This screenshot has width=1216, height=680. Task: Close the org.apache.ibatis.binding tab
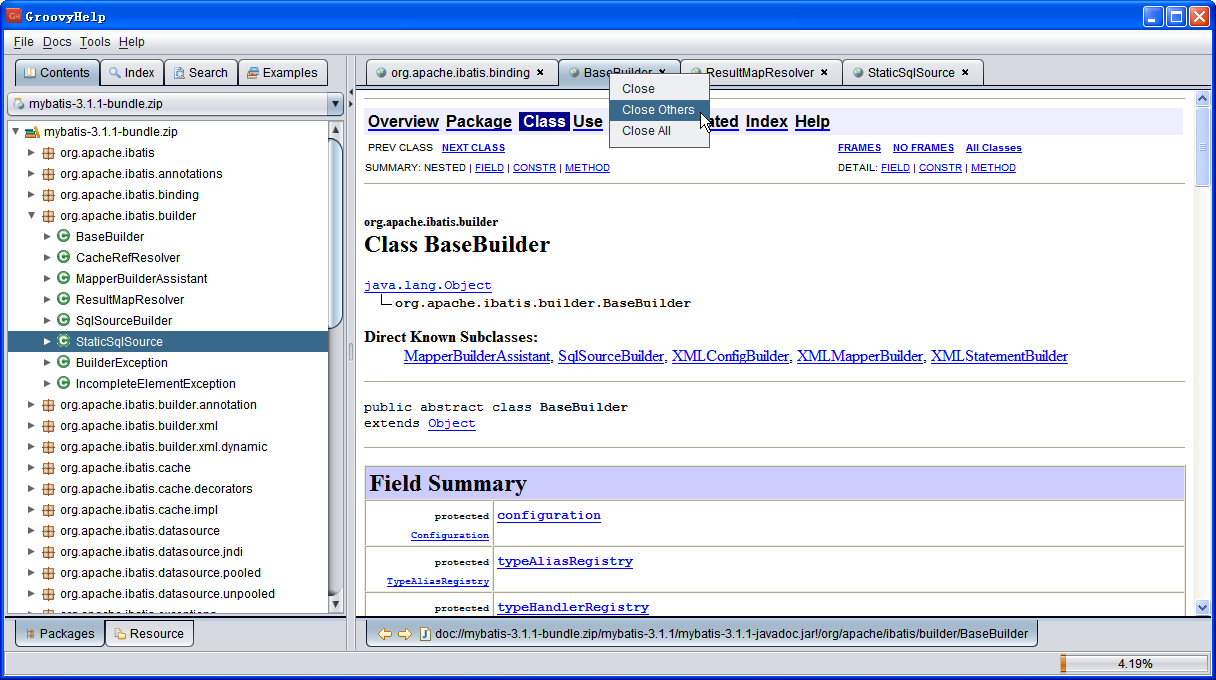click(540, 72)
